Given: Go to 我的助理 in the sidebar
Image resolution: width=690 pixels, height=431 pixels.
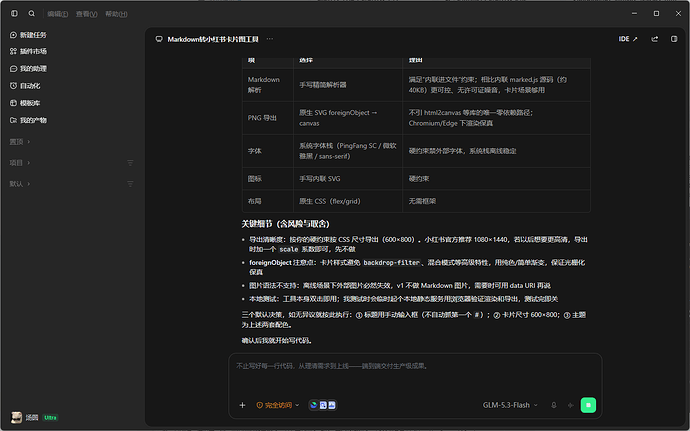Looking at the screenshot, I should 28,69.
